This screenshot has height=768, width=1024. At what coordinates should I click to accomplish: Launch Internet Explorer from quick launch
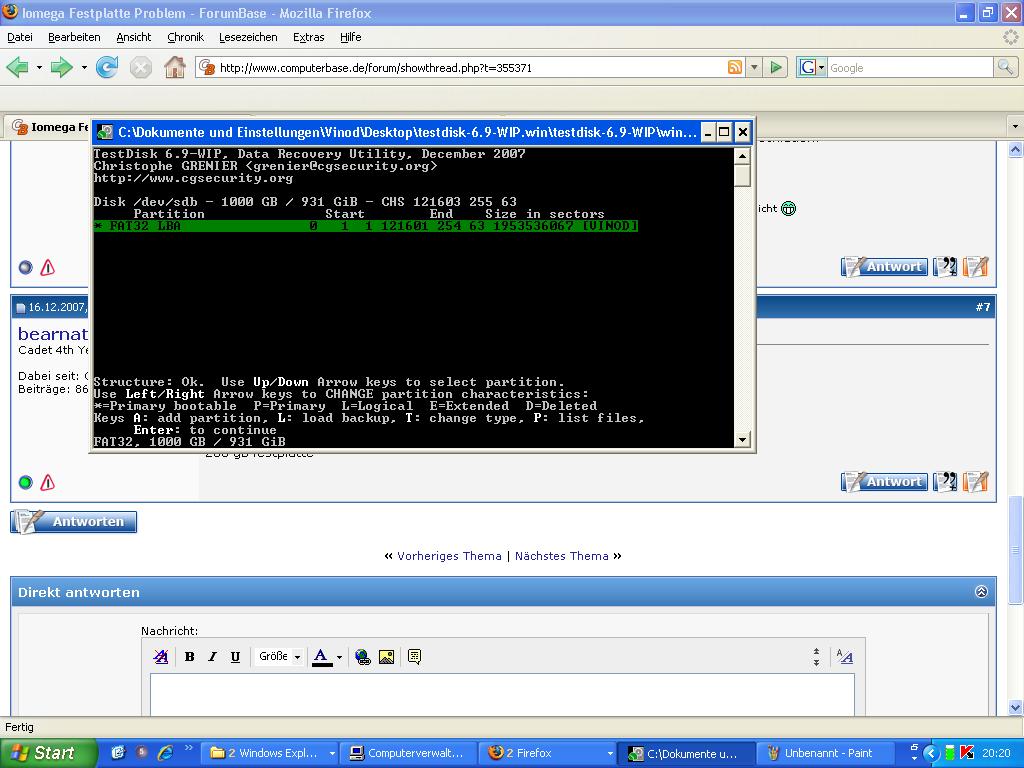[165, 753]
